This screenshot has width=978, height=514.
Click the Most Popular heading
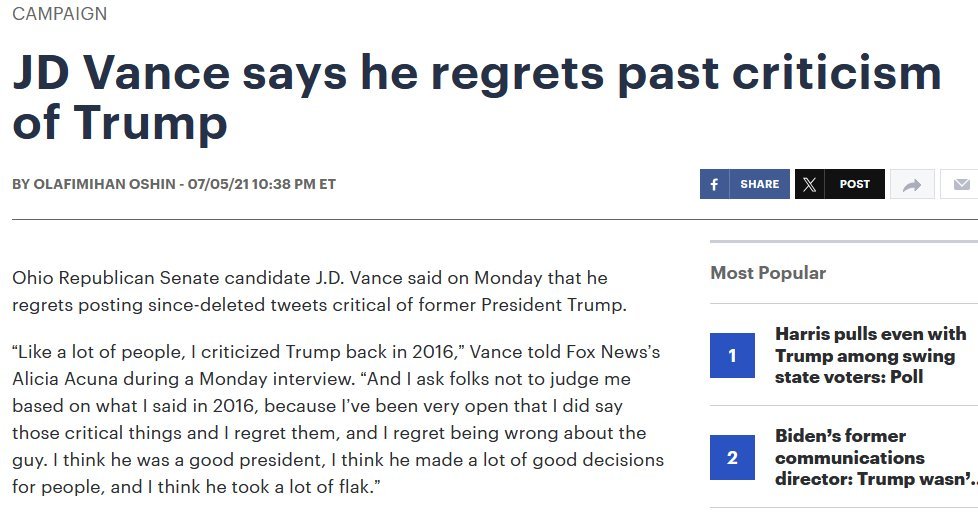pyautogui.click(x=768, y=273)
